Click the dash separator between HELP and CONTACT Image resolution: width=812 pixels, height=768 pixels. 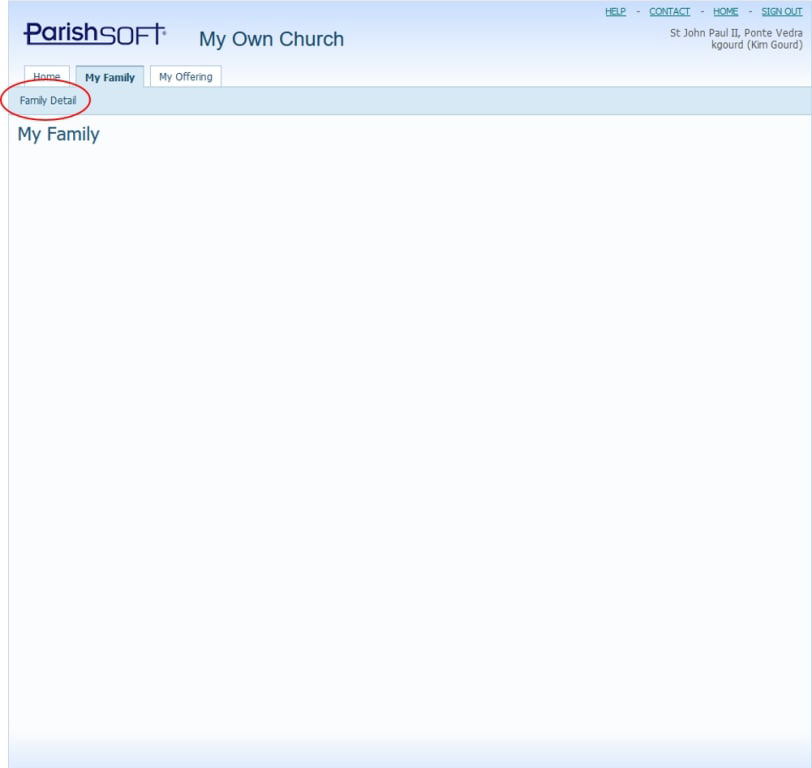[x=638, y=12]
